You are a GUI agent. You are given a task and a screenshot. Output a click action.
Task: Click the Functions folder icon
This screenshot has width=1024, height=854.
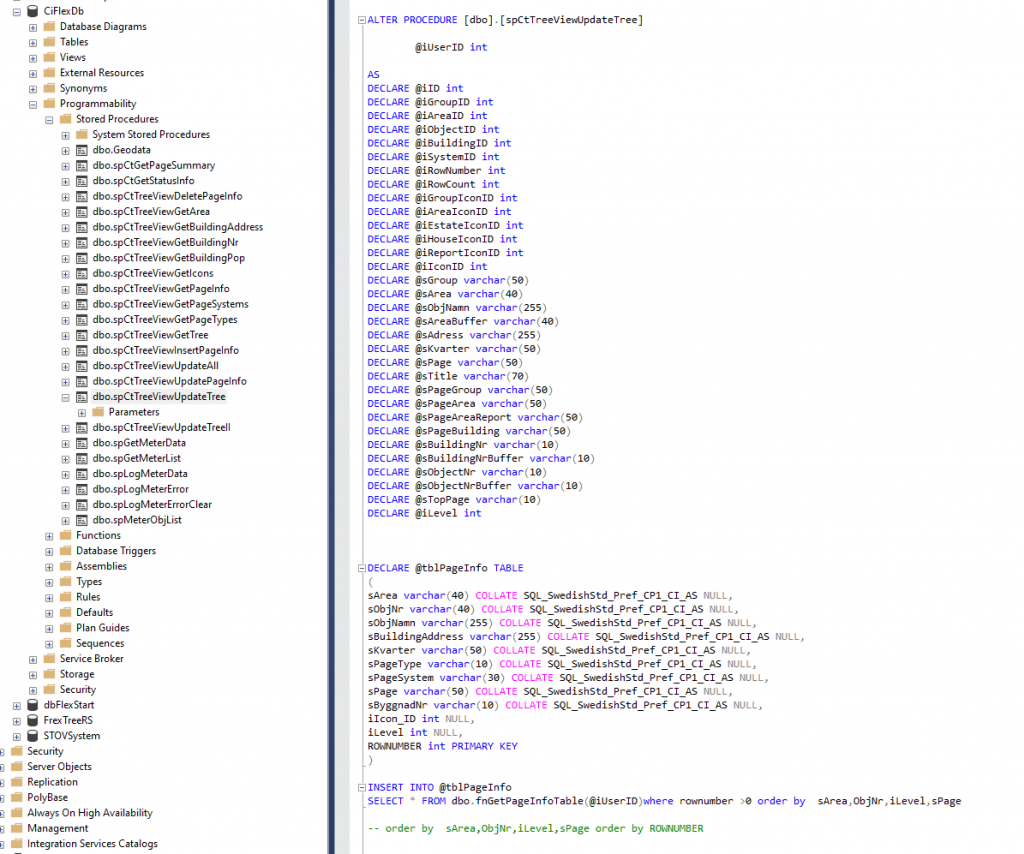(x=65, y=535)
